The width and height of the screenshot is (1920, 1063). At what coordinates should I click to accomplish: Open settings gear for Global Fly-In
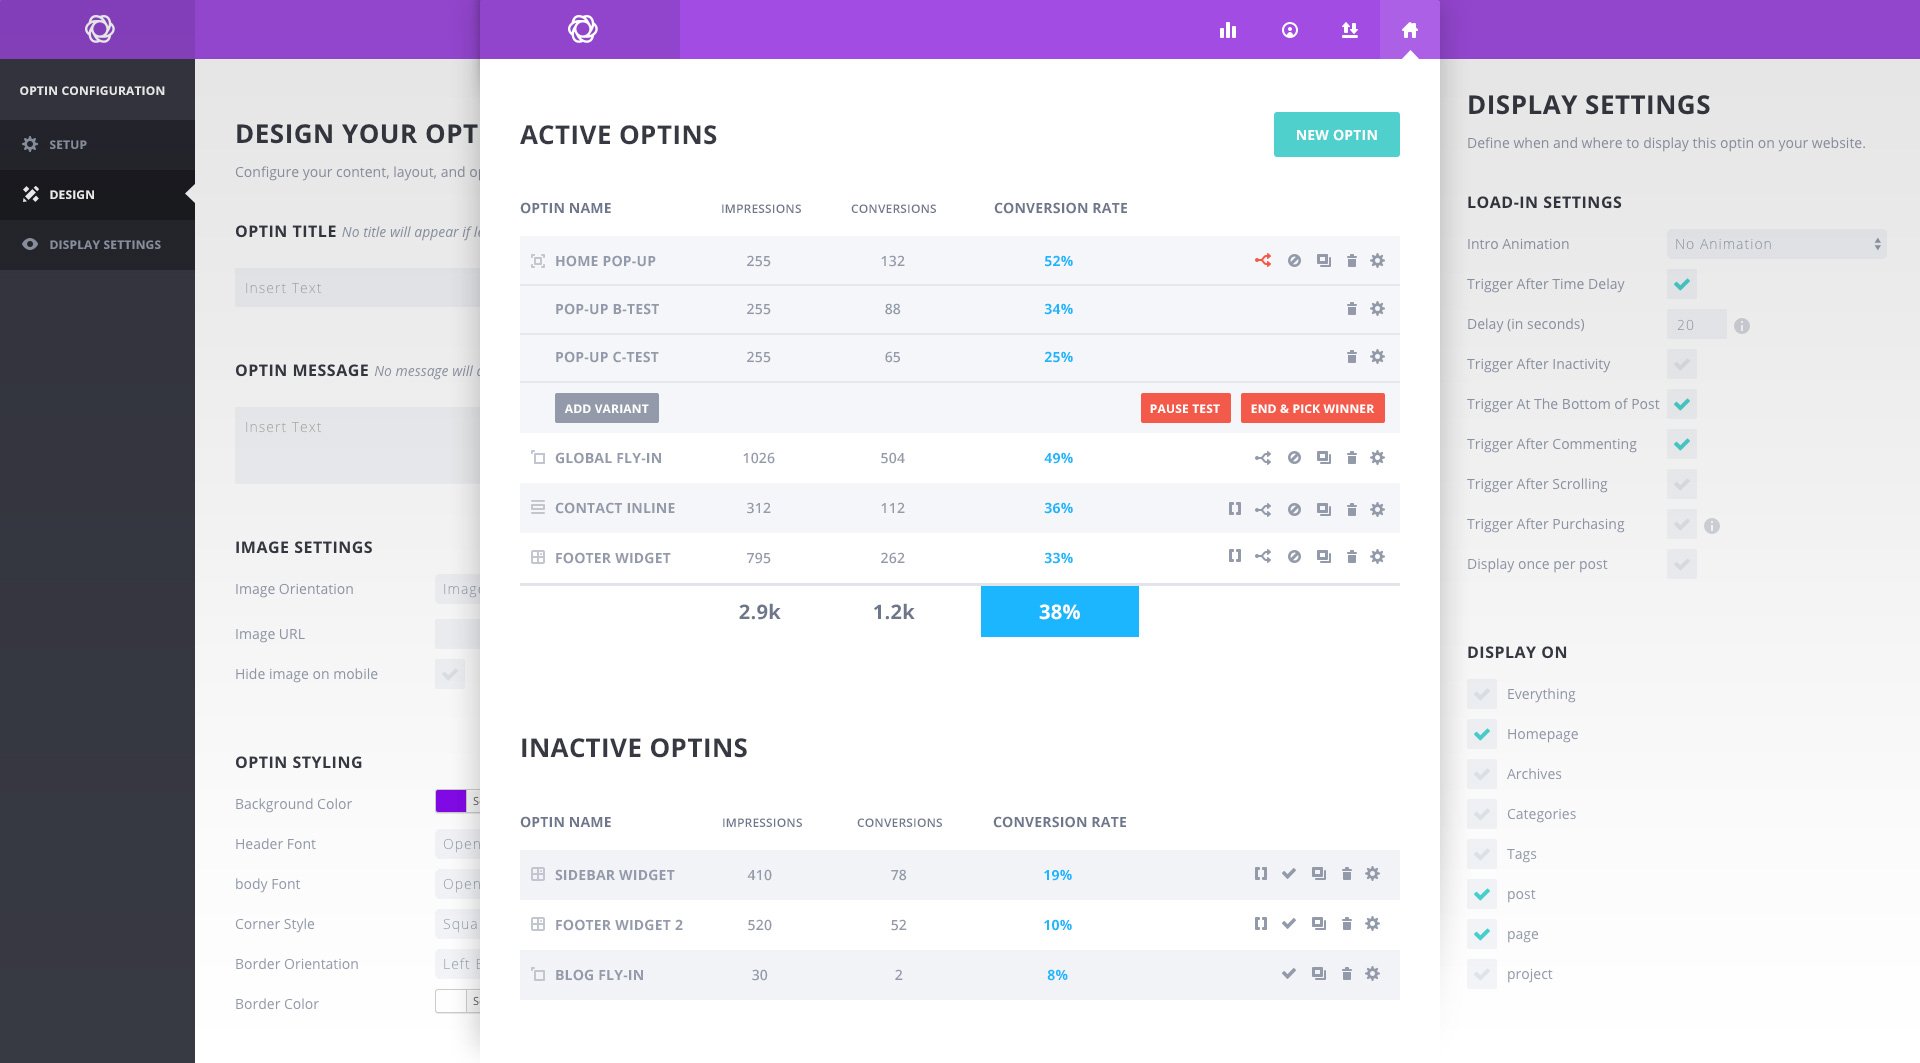[1377, 458]
